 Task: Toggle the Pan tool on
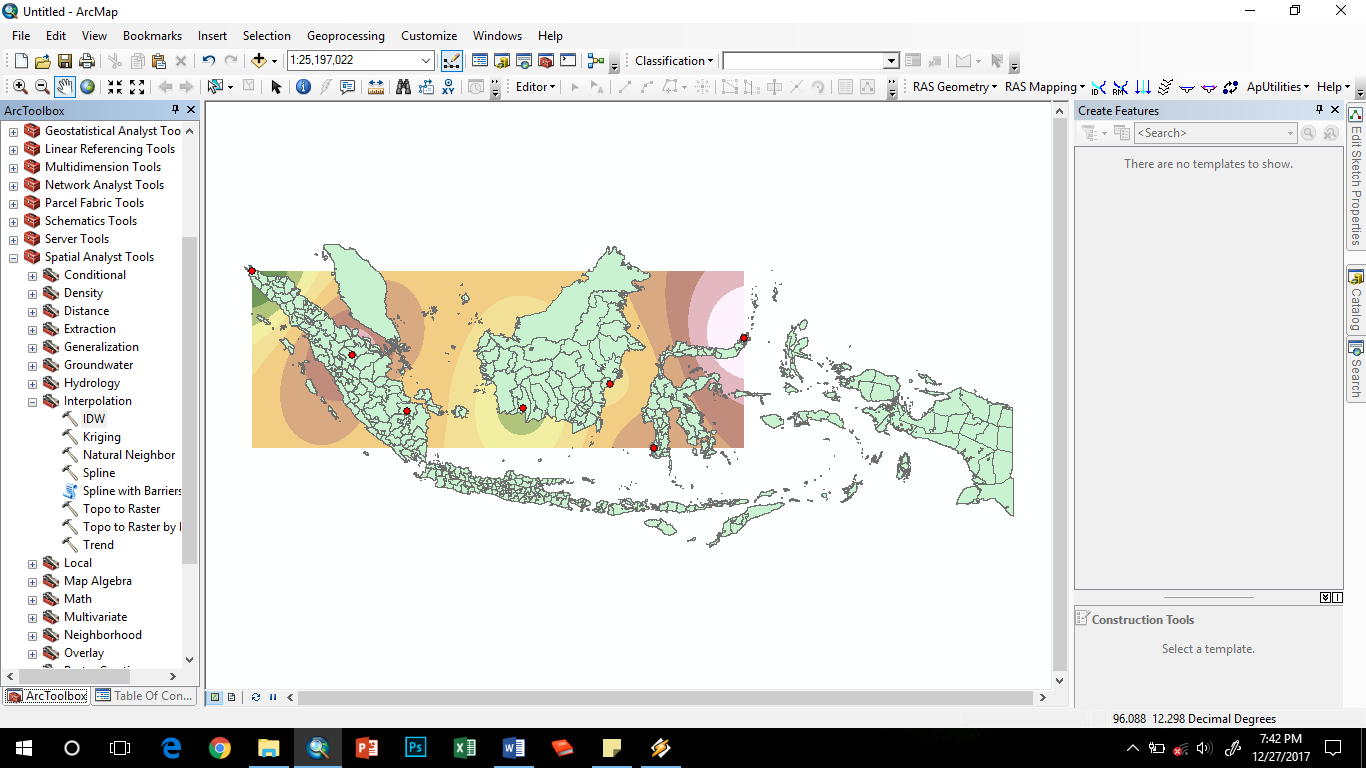tap(64, 86)
